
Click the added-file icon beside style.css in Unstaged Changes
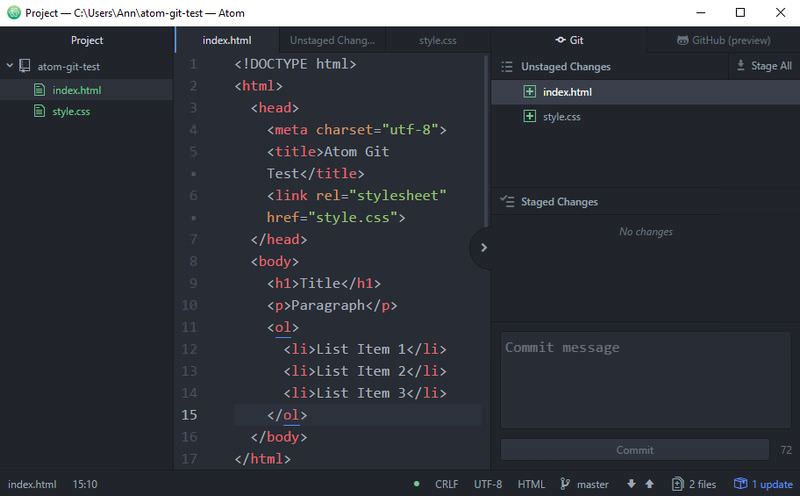pyautogui.click(x=530, y=117)
